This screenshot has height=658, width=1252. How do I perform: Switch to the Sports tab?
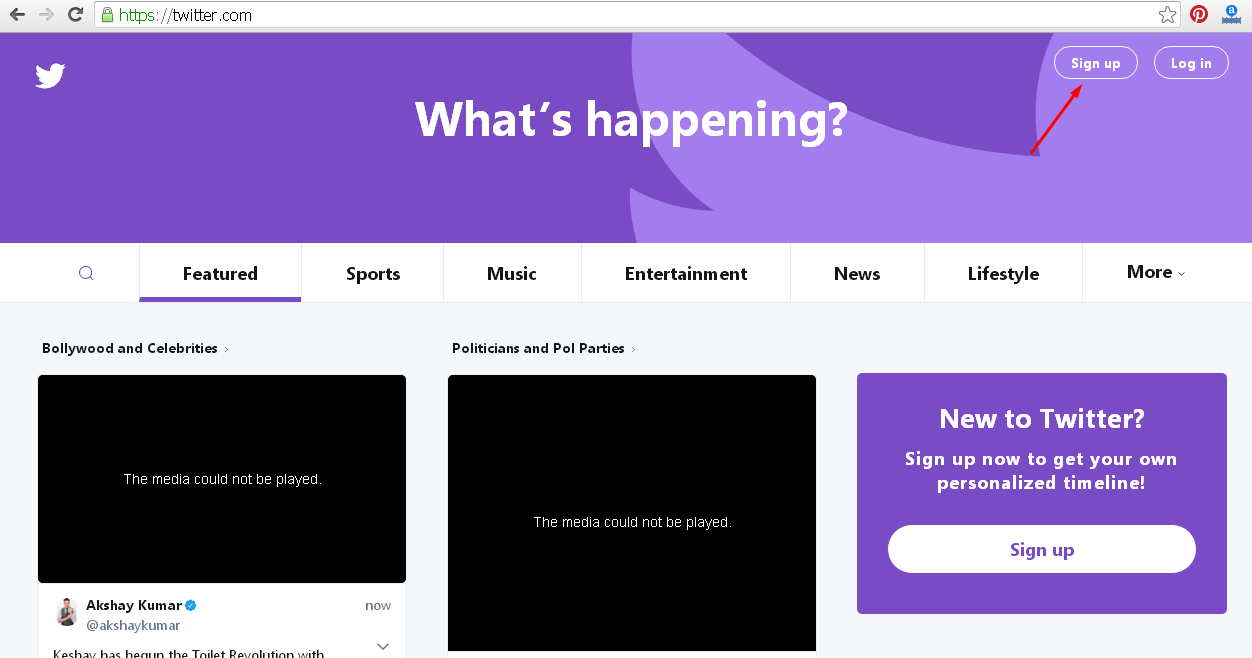click(x=373, y=273)
